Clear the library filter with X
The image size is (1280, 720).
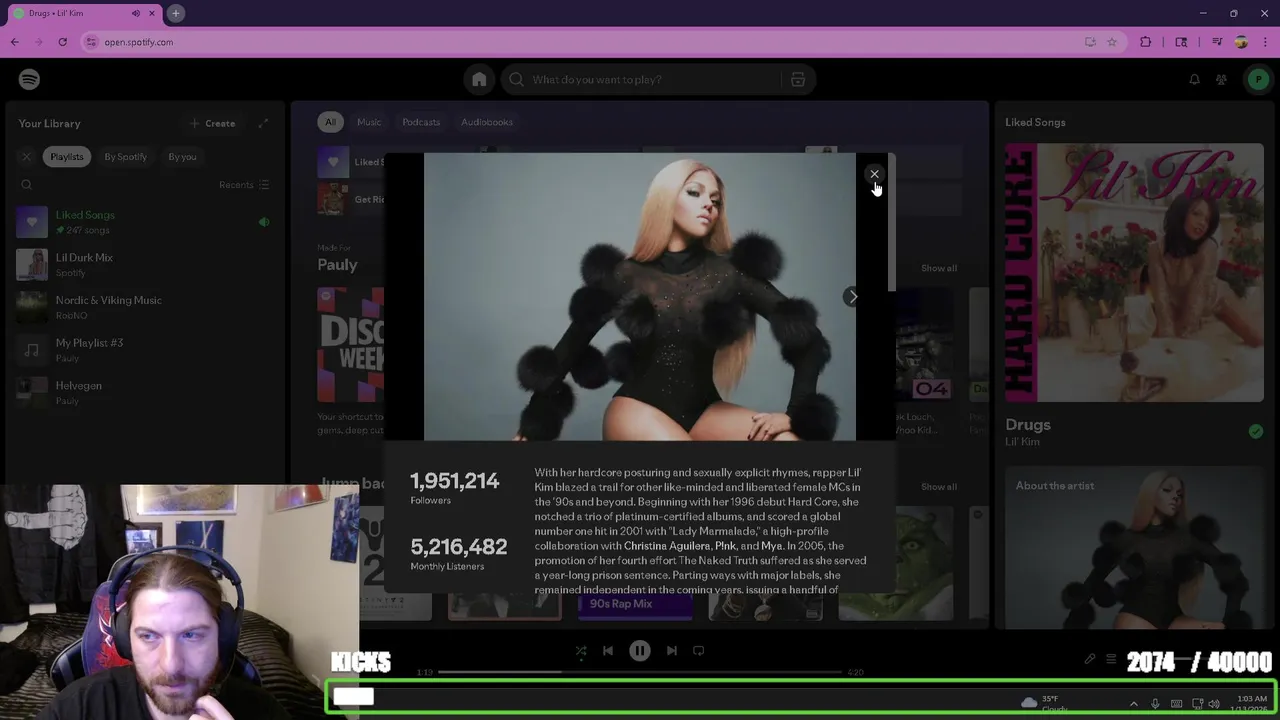tap(27, 157)
